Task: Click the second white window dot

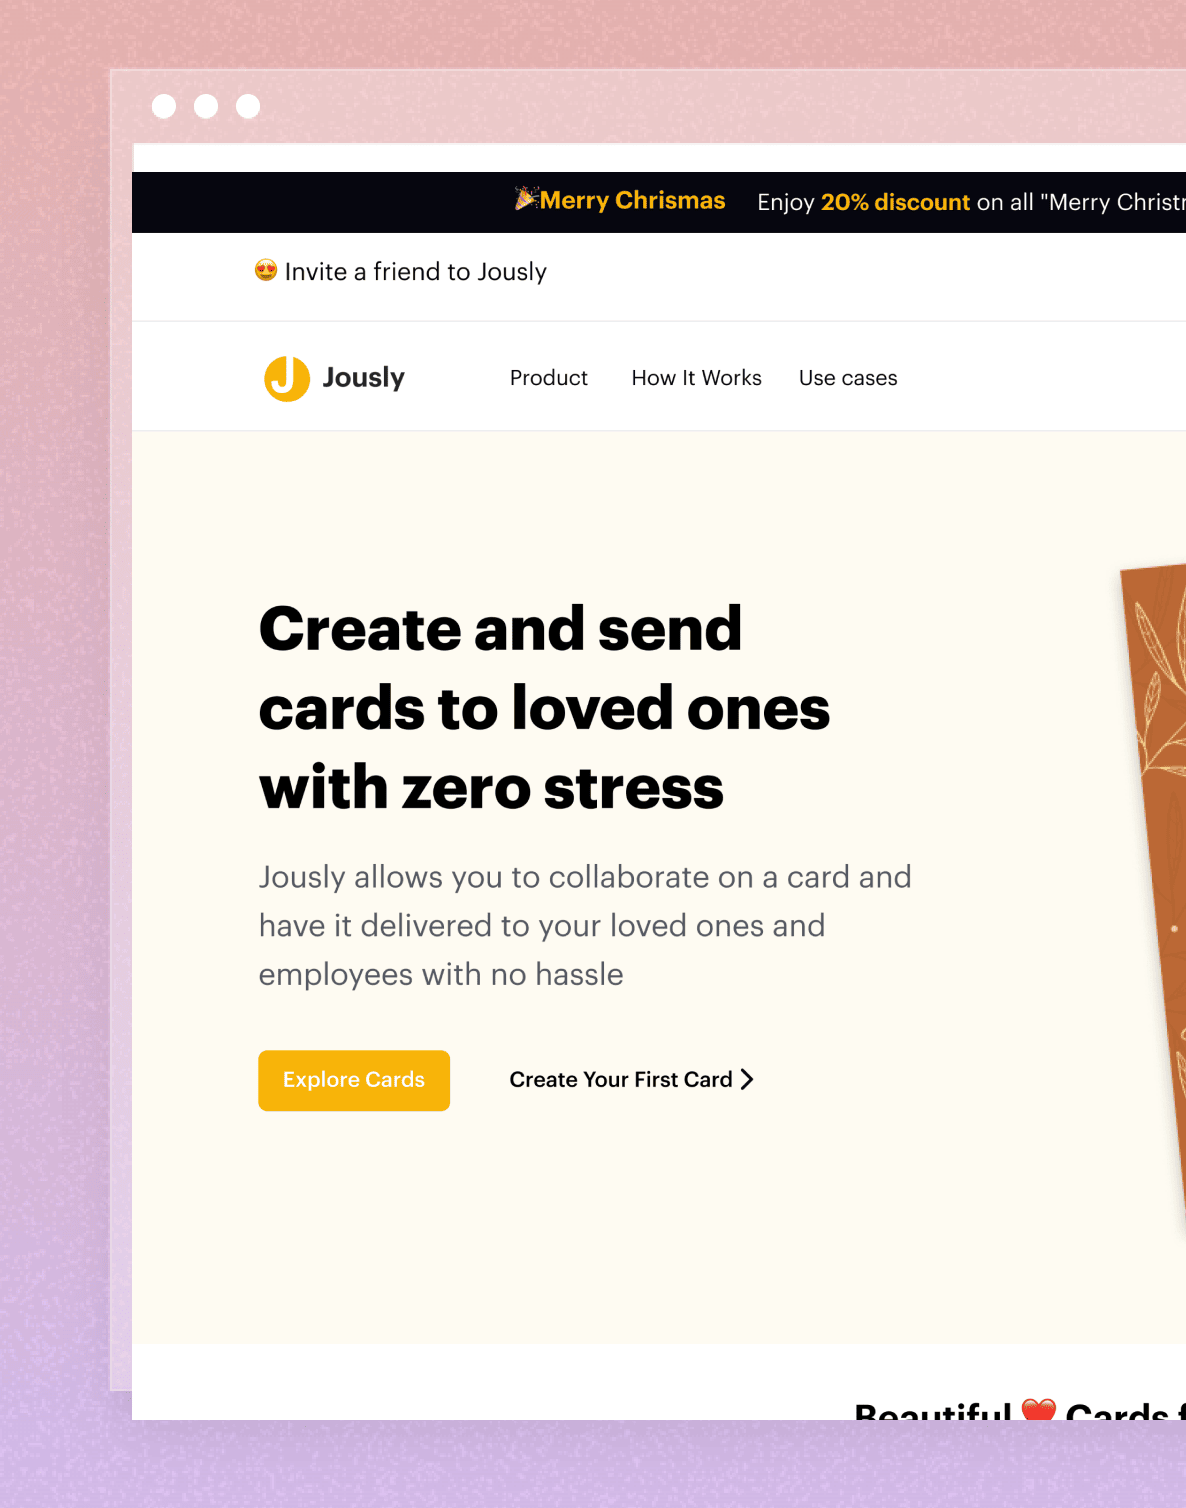Action: (x=206, y=106)
